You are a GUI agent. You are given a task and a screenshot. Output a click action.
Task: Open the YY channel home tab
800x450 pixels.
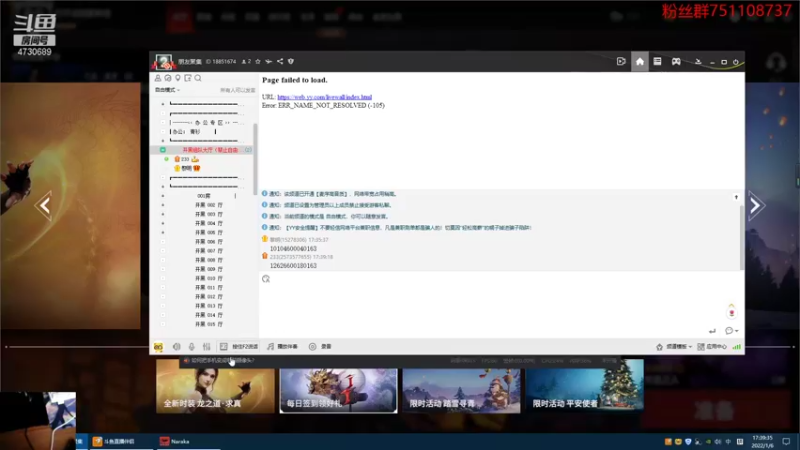[x=639, y=62]
